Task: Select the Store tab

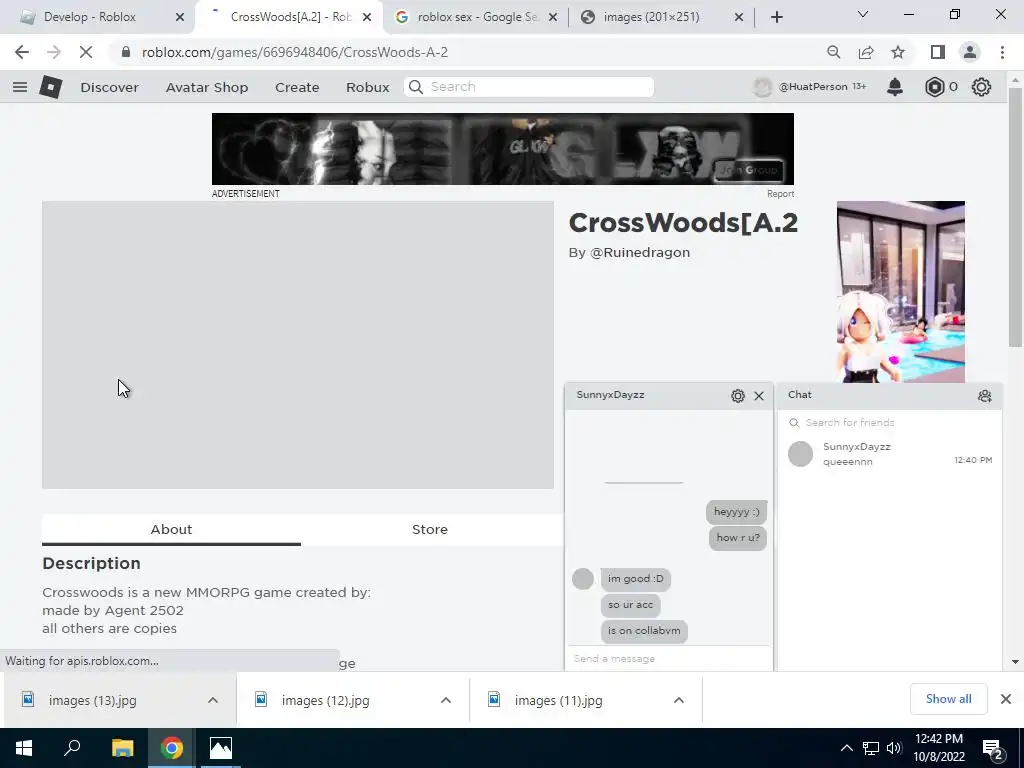Action: [x=430, y=530]
